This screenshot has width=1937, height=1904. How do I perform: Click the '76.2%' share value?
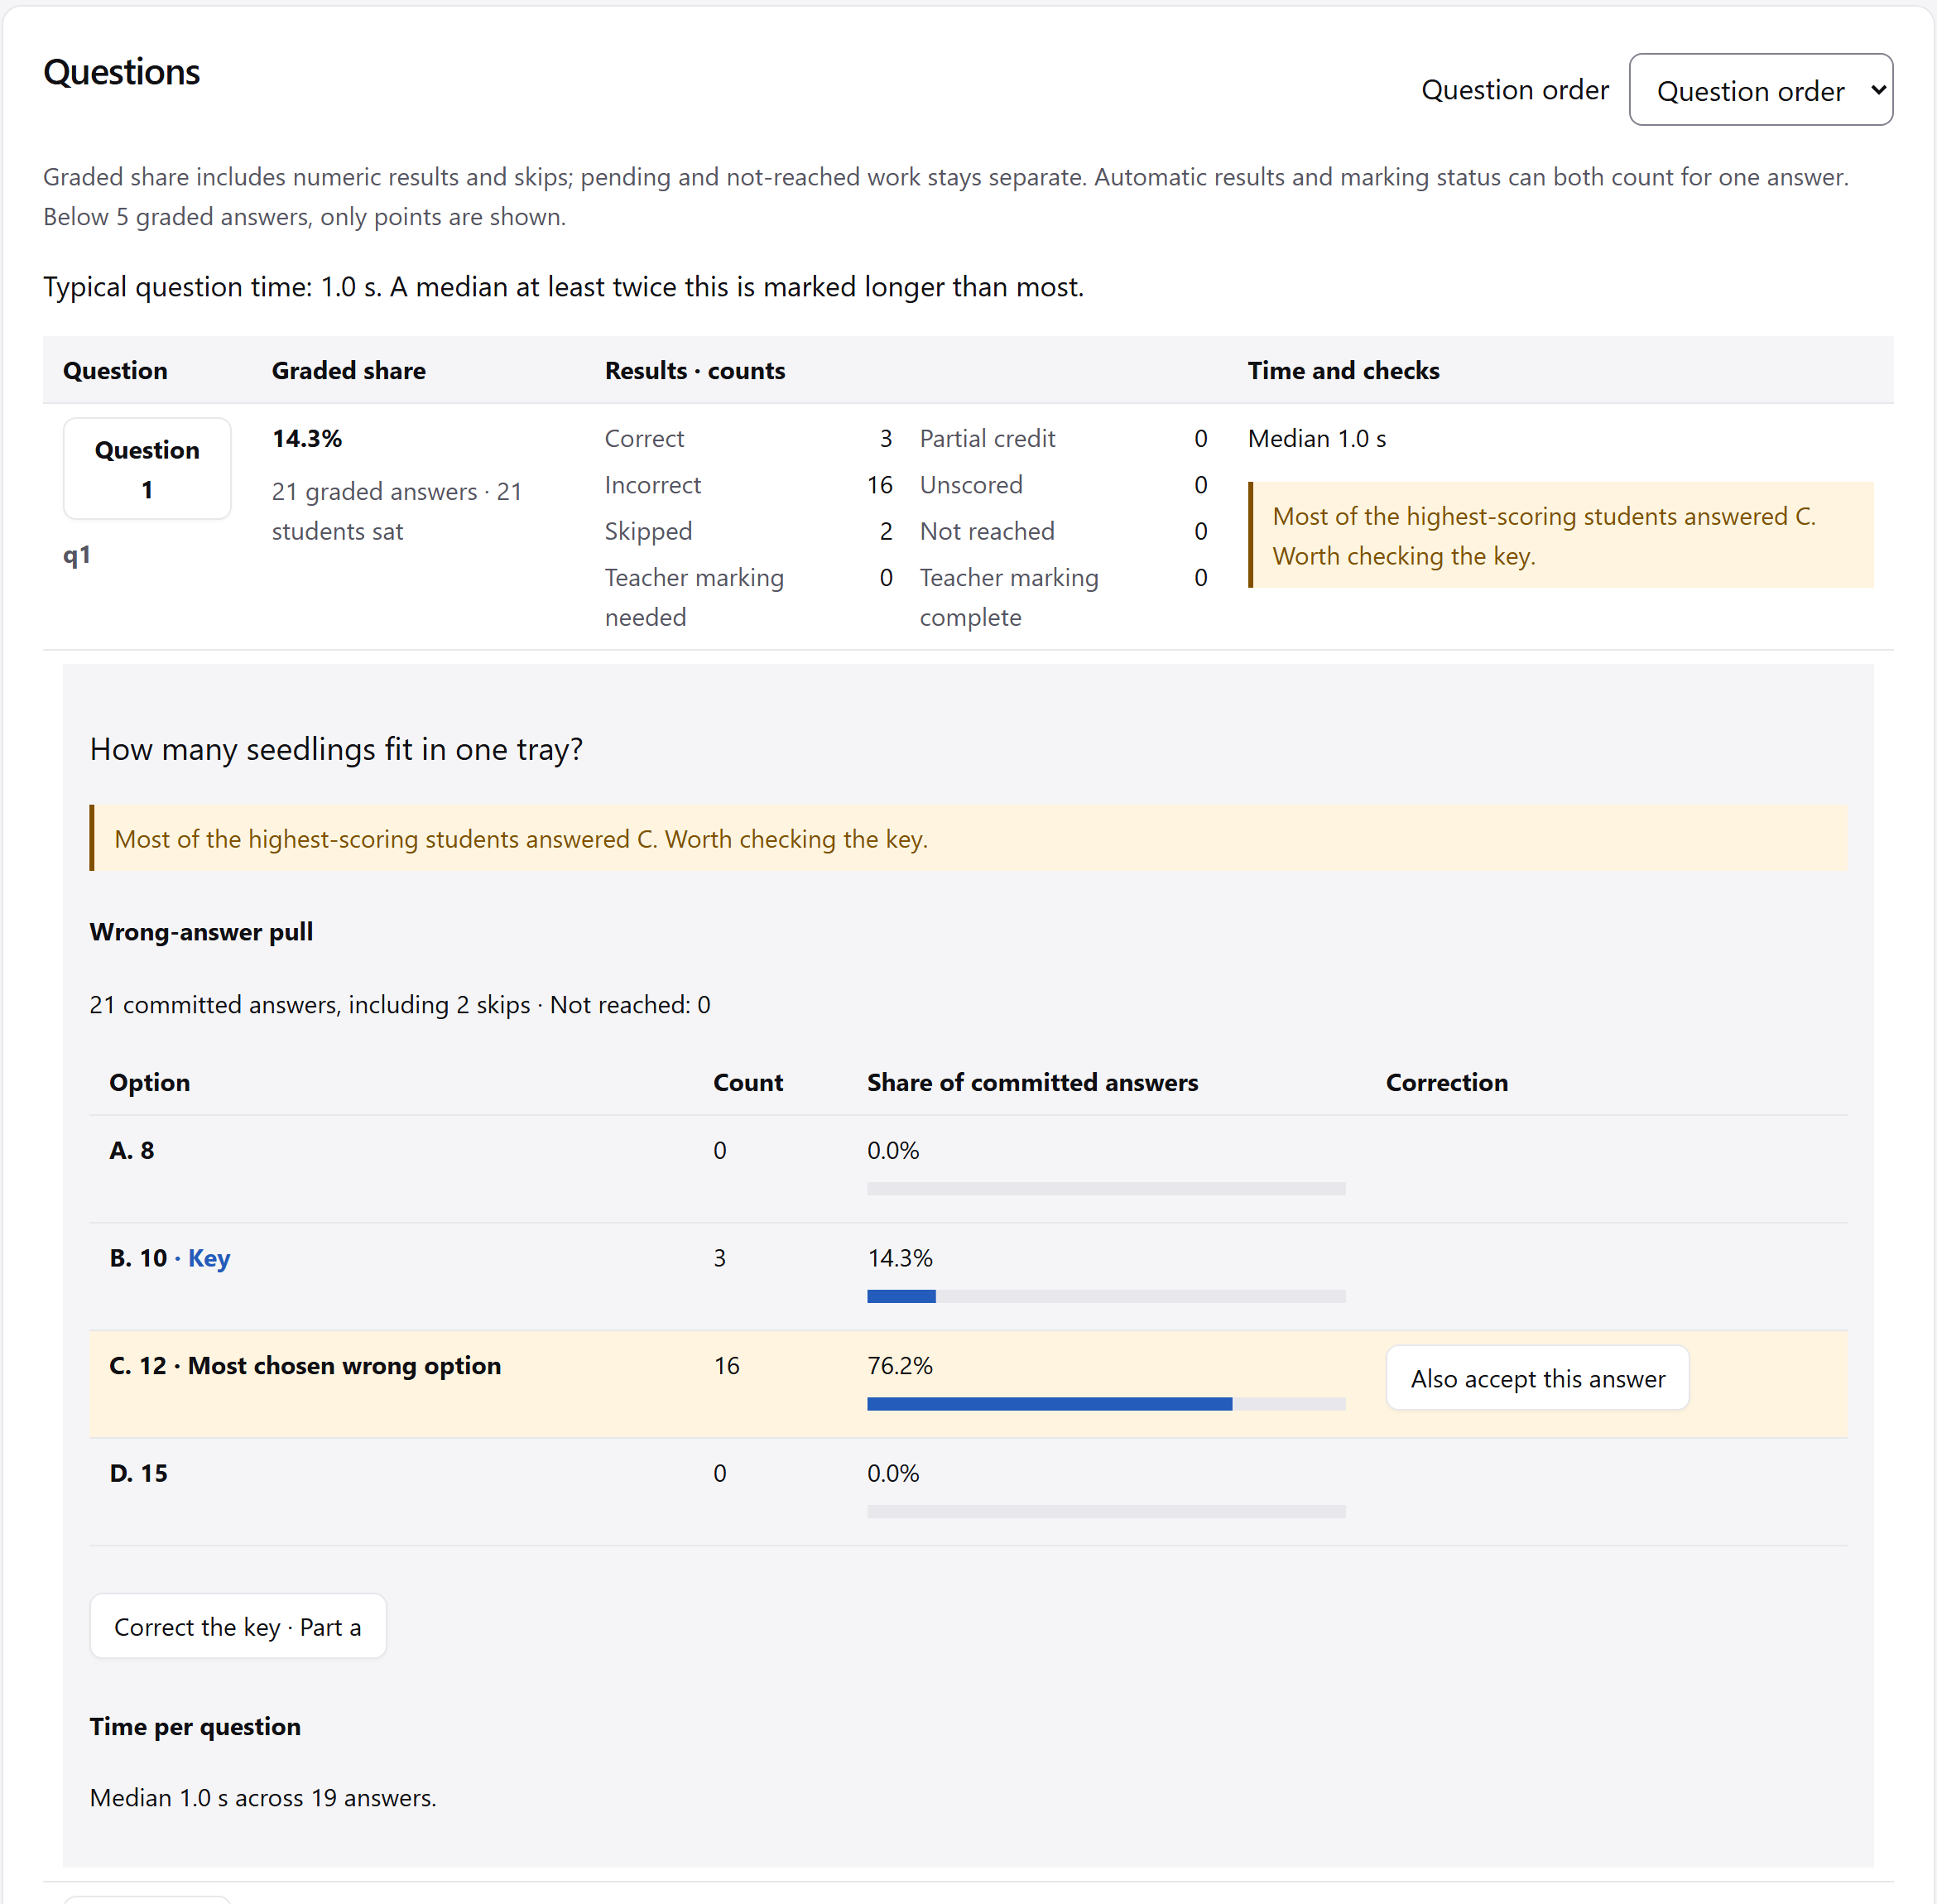pyautogui.click(x=900, y=1366)
